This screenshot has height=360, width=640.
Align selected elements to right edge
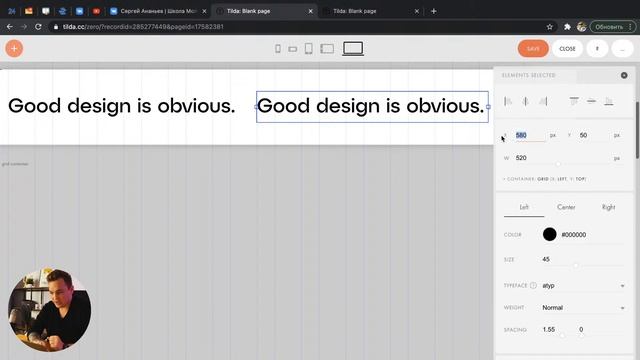click(x=543, y=101)
